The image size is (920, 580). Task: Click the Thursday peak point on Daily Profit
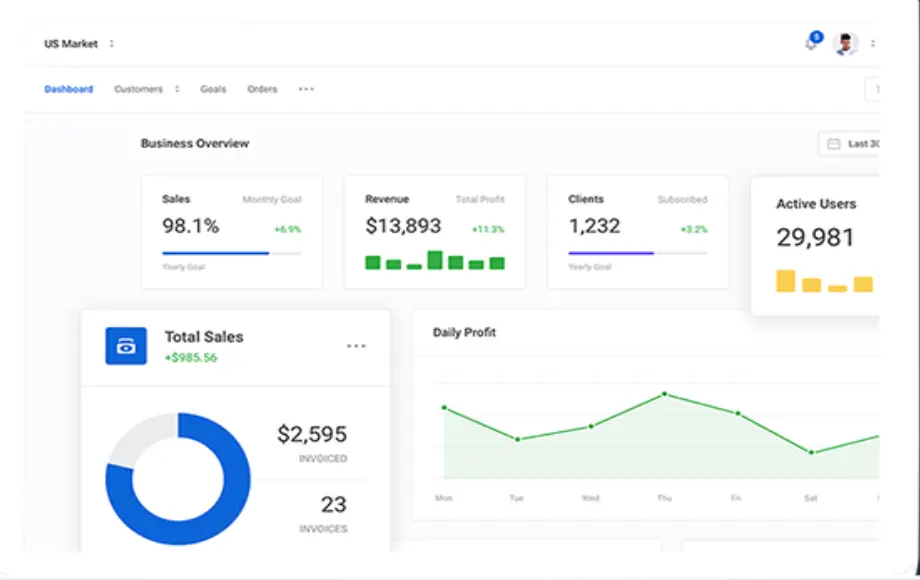(x=664, y=394)
